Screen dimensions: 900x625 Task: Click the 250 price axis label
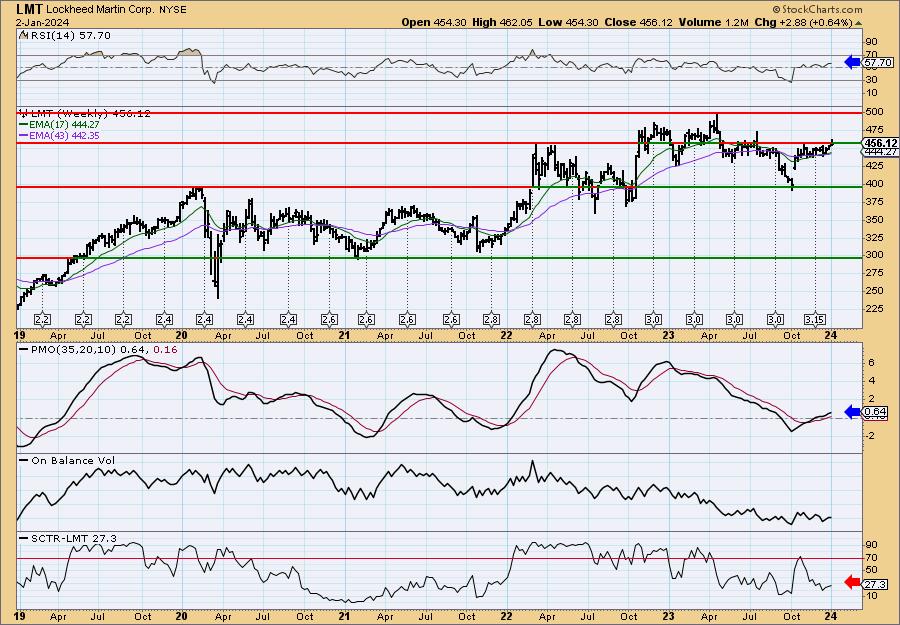(x=874, y=290)
